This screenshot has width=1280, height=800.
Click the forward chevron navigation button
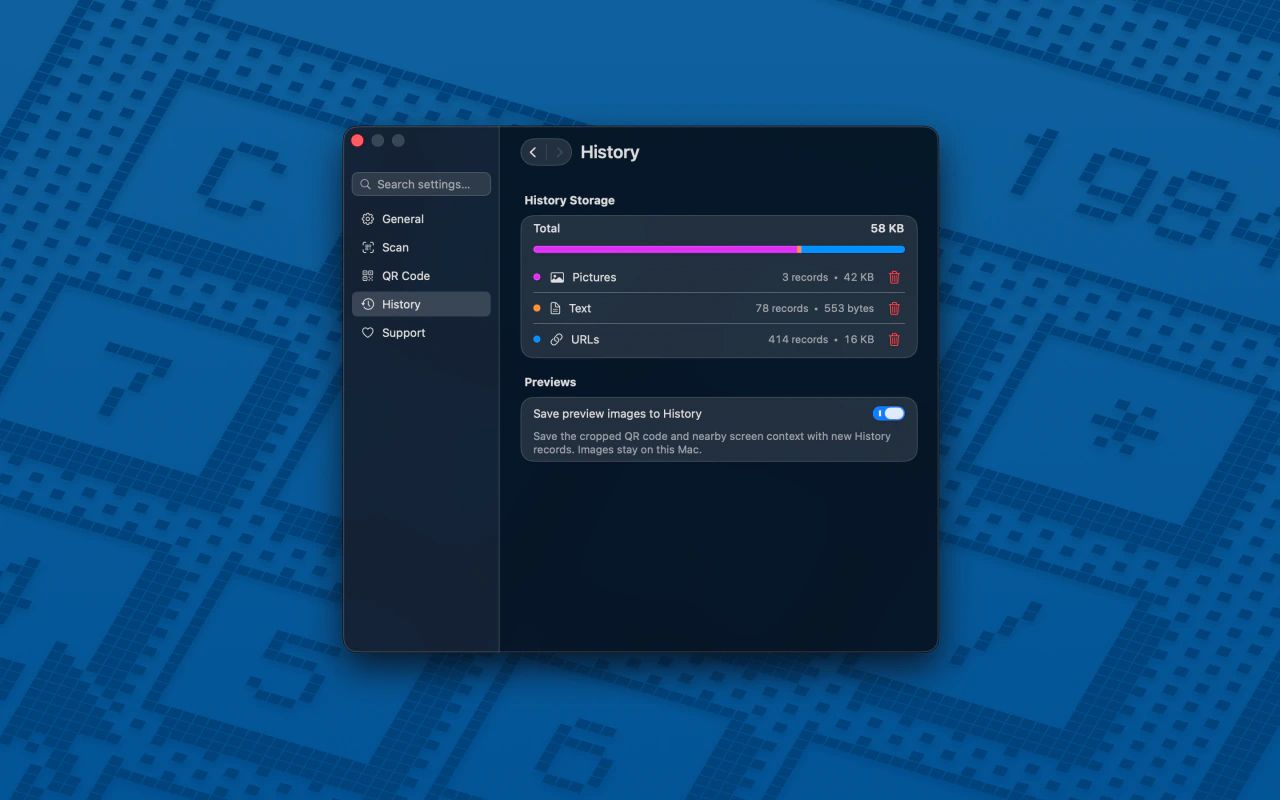(559, 152)
